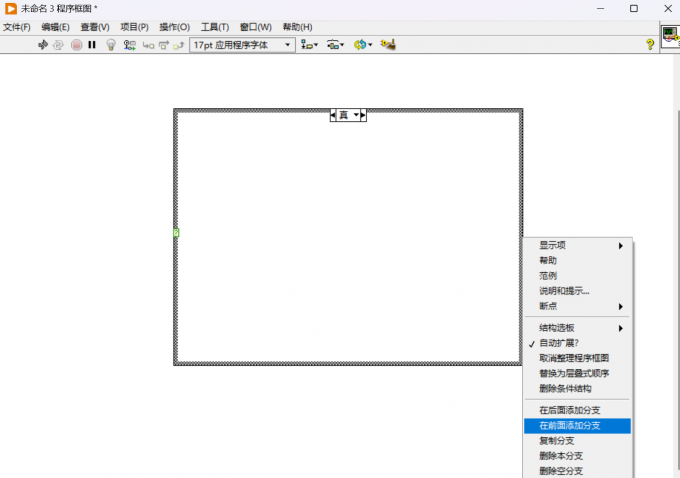Image resolution: width=680 pixels, height=478 pixels.
Task: Click the Abort Execution red button
Action: pyautogui.click(x=76, y=45)
